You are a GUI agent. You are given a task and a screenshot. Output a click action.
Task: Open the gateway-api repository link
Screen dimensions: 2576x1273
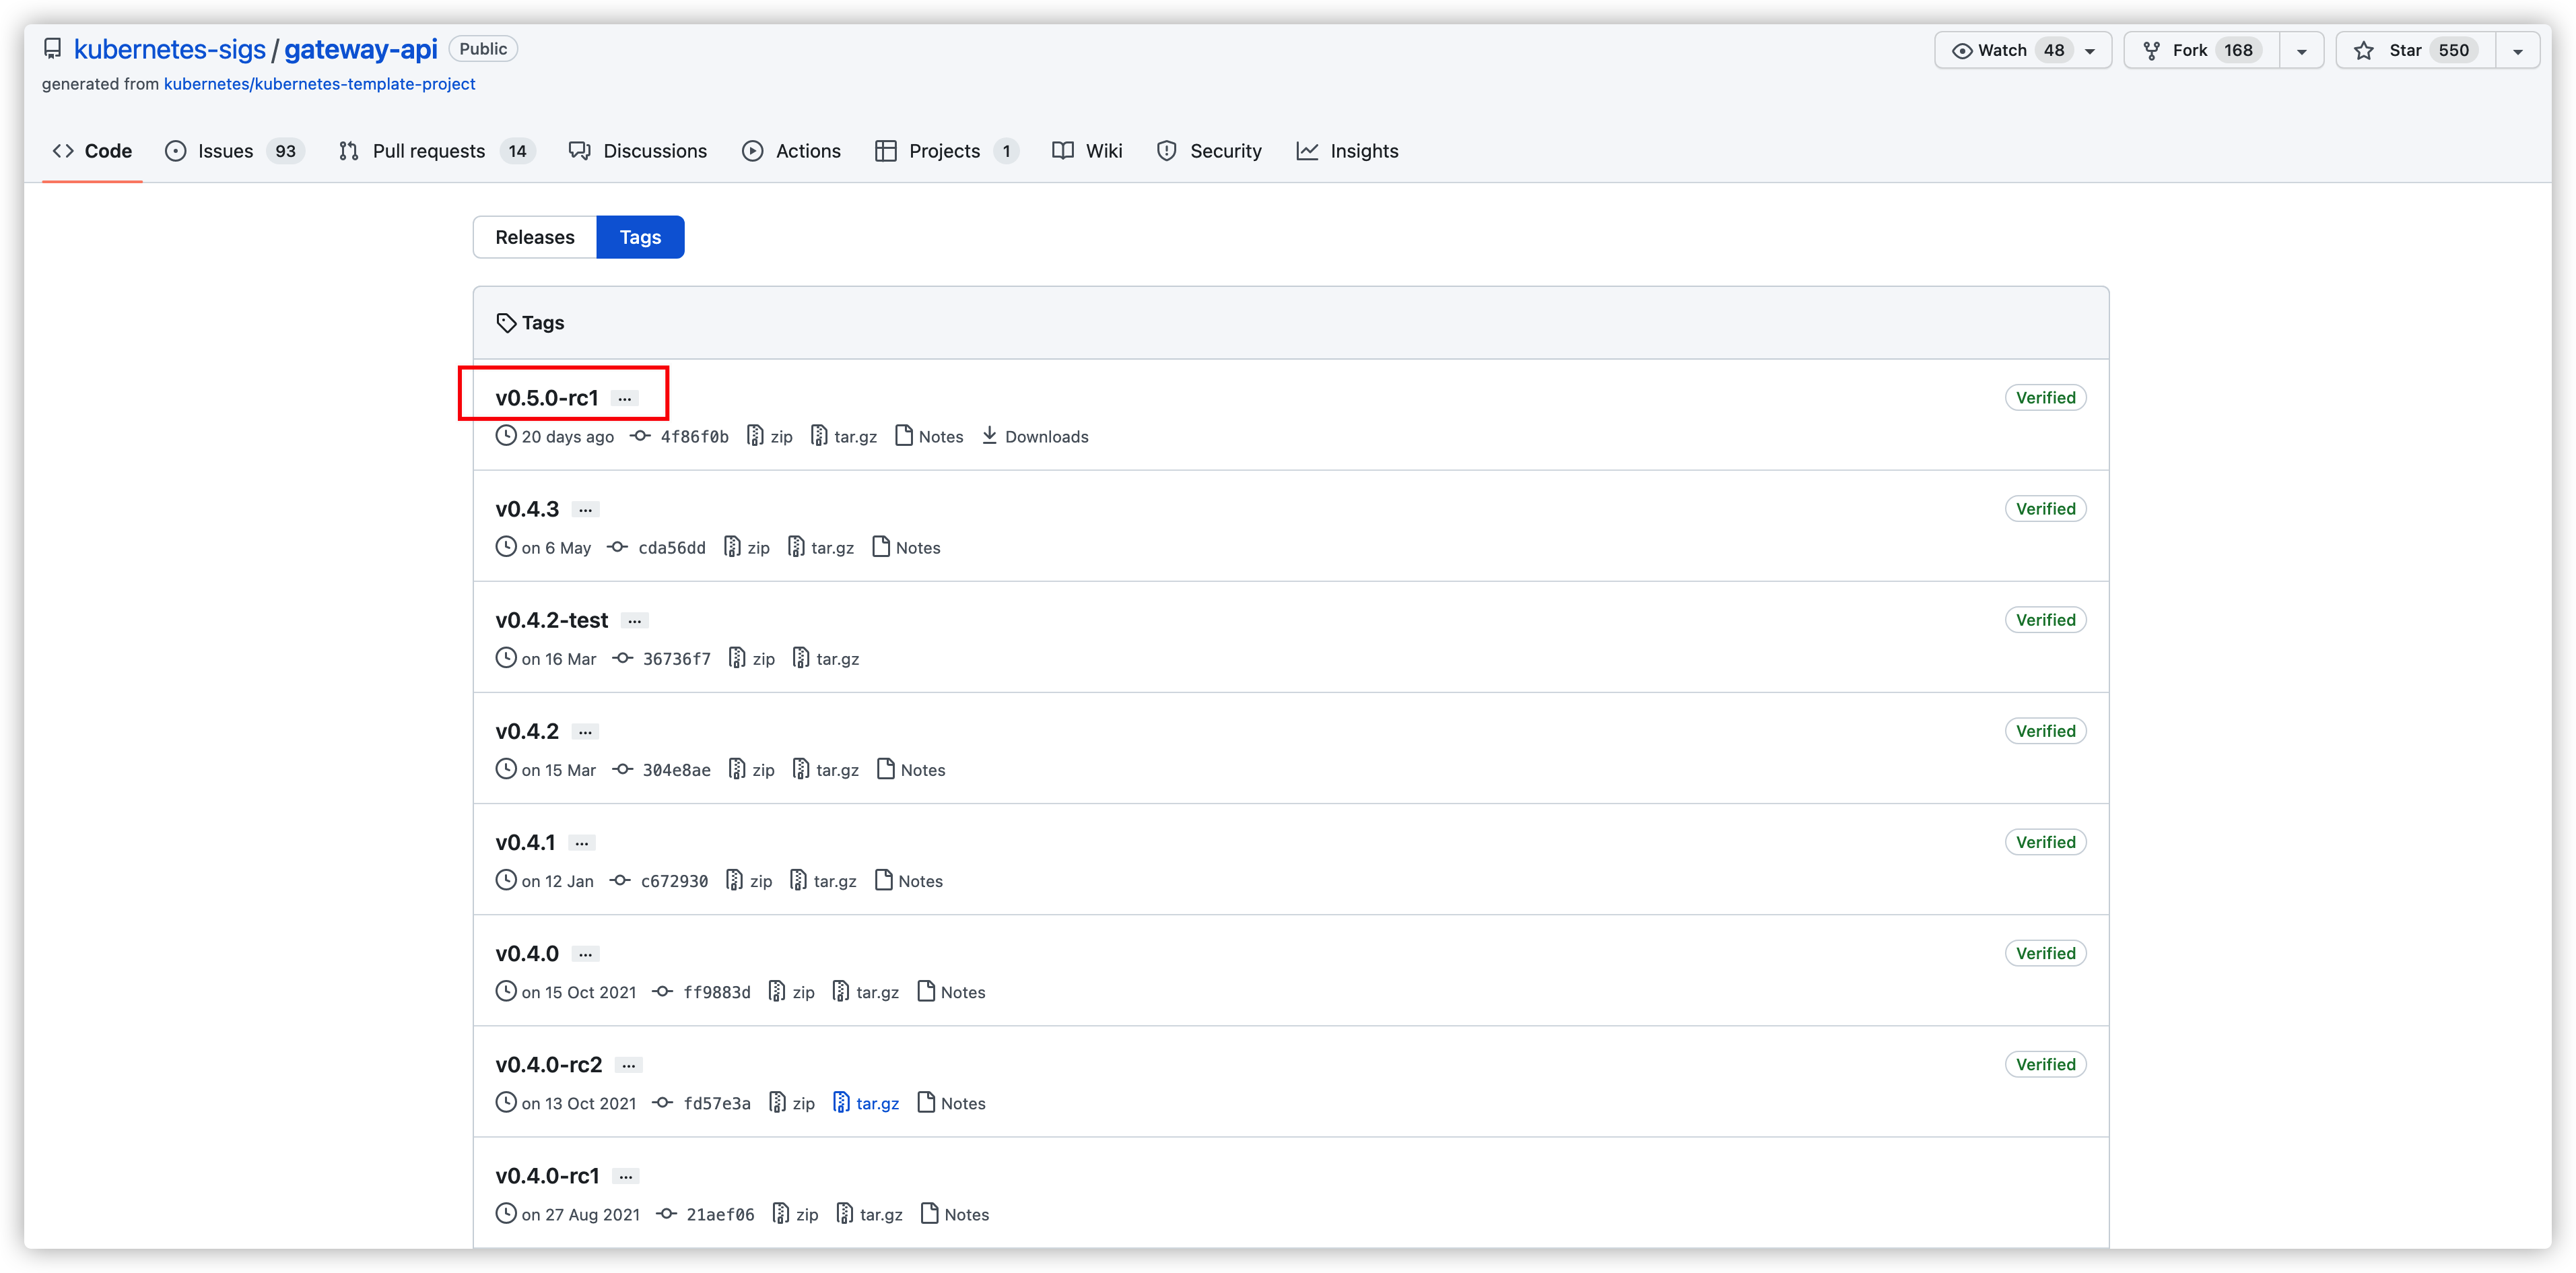pos(361,49)
